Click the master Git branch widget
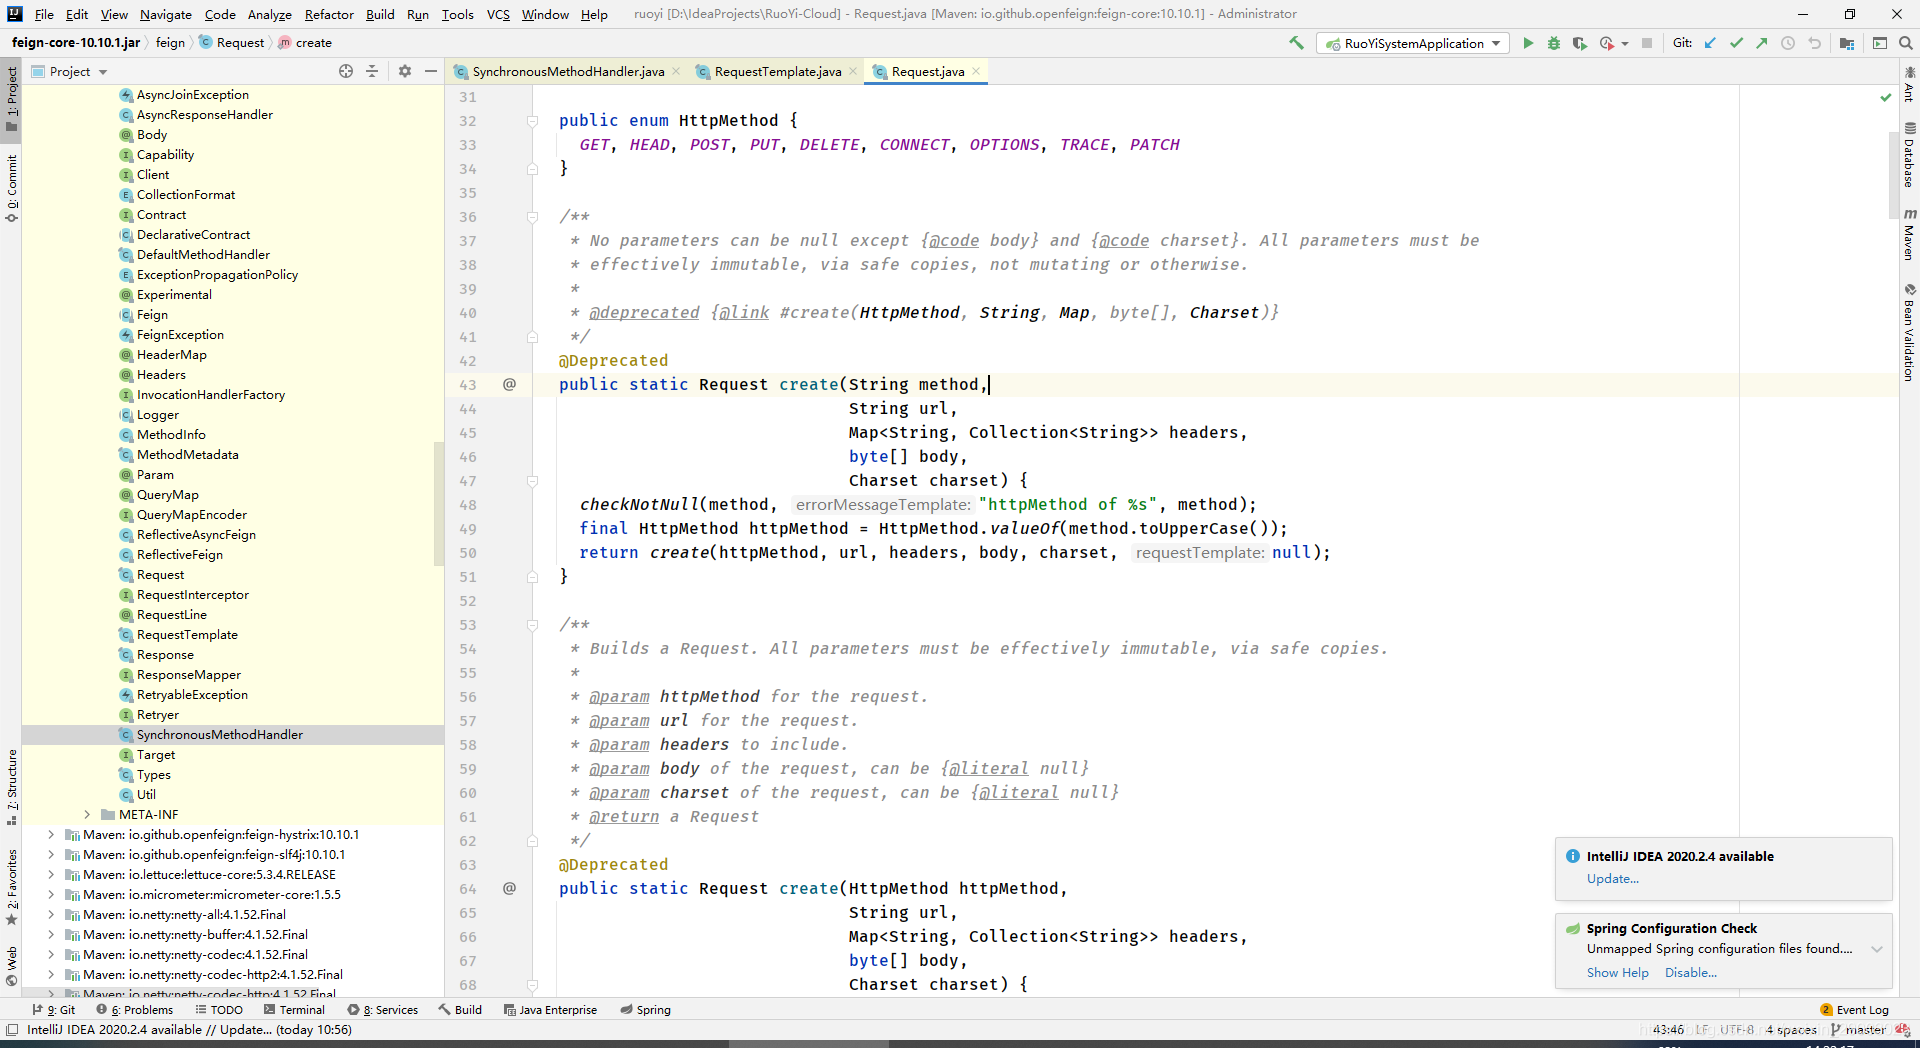Viewport: 1920px width, 1048px height. click(1858, 1030)
